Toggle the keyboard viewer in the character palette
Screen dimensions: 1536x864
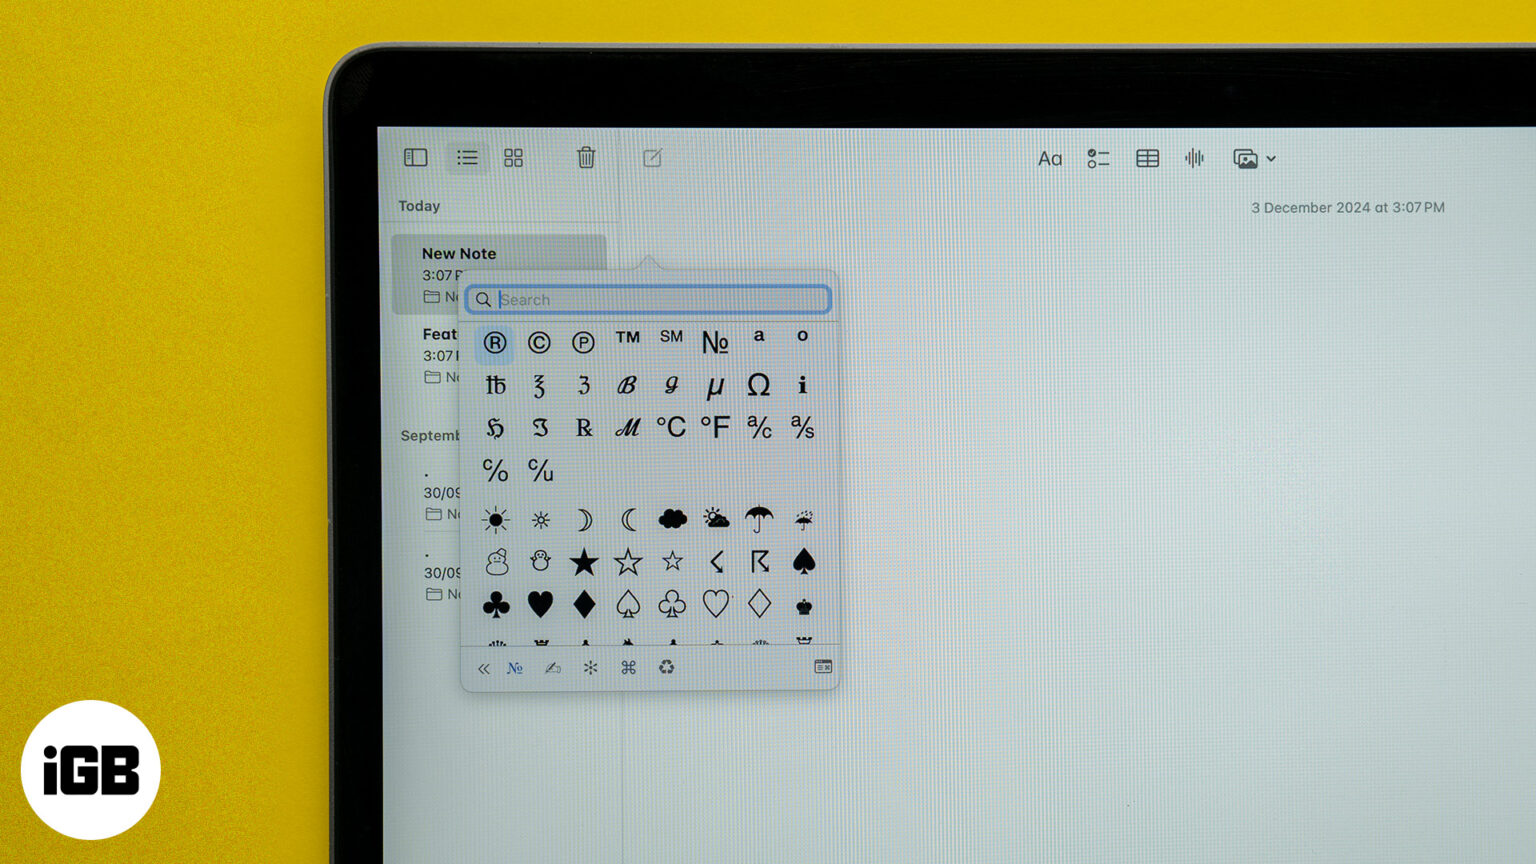(822, 668)
